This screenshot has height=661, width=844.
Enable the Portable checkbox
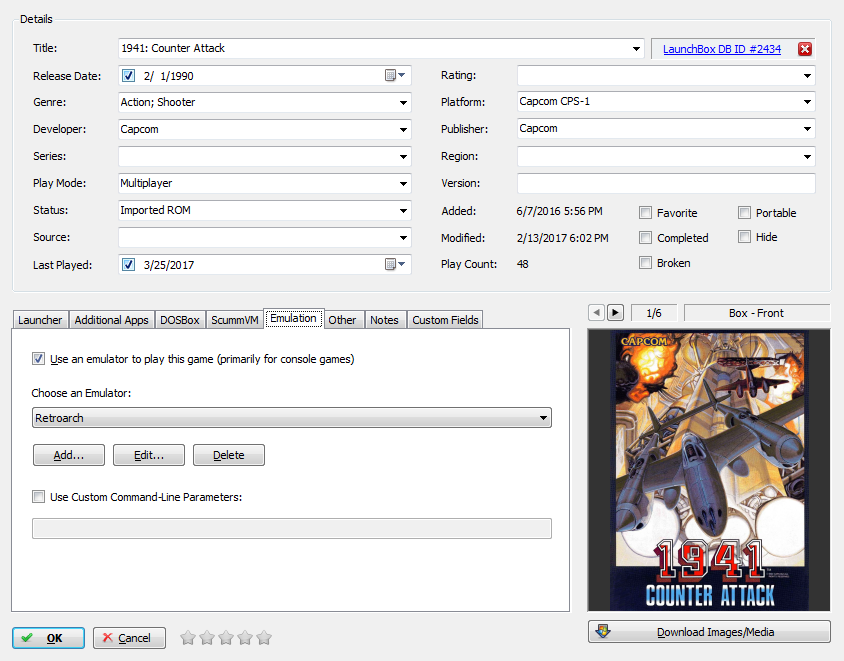point(744,213)
